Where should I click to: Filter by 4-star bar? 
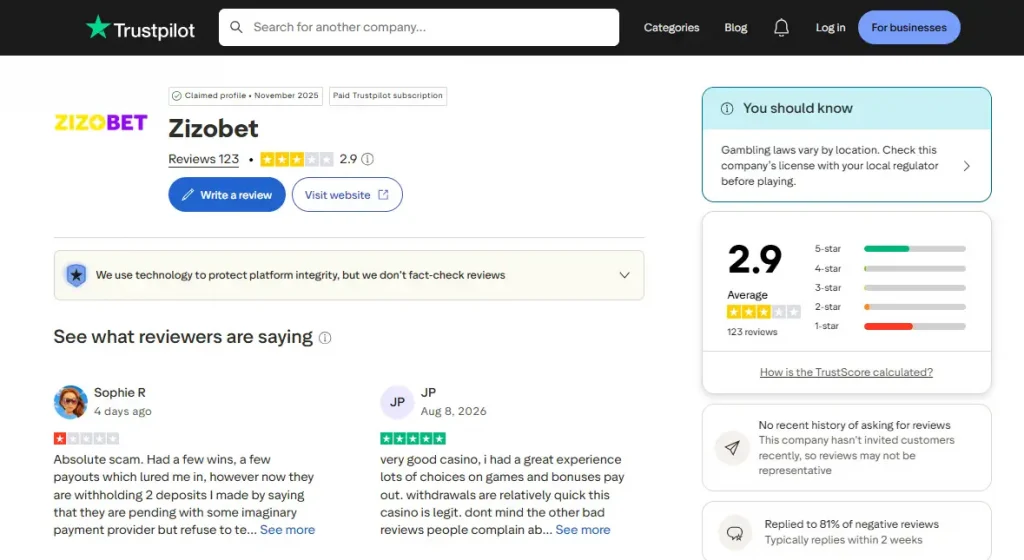[x=914, y=268]
